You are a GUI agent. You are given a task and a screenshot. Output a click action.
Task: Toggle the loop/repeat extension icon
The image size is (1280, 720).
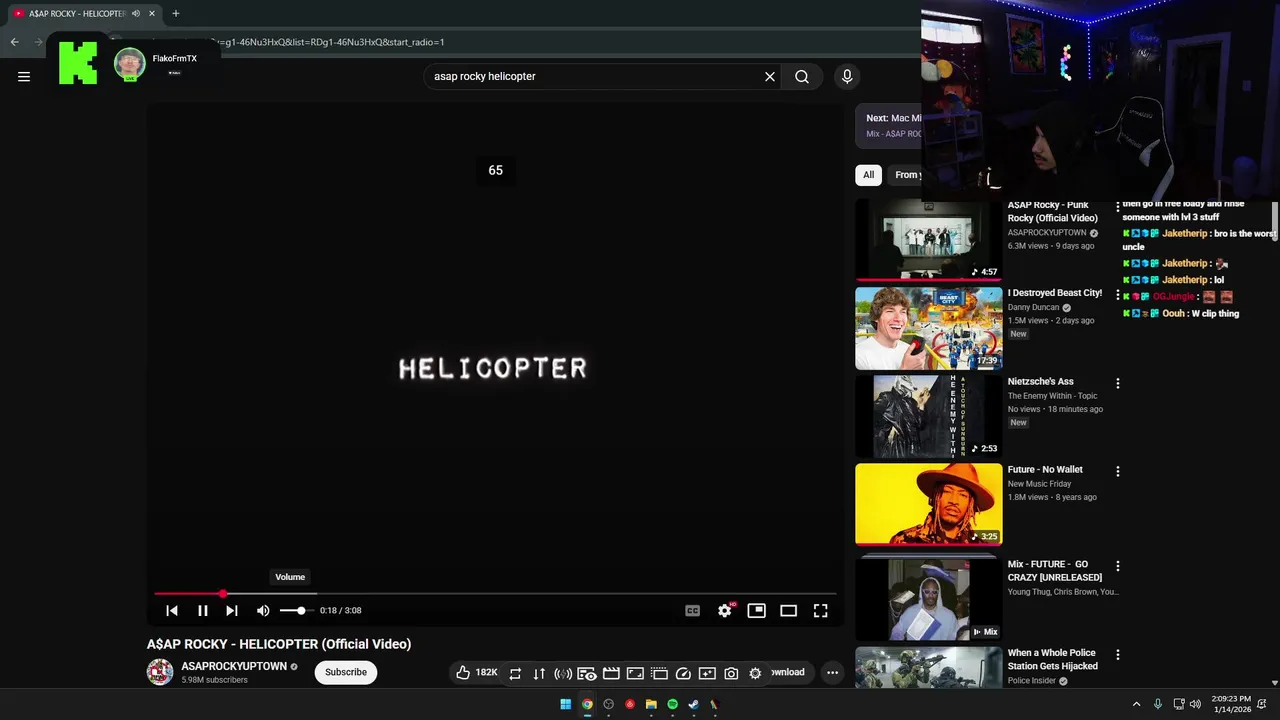[x=515, y=673]
